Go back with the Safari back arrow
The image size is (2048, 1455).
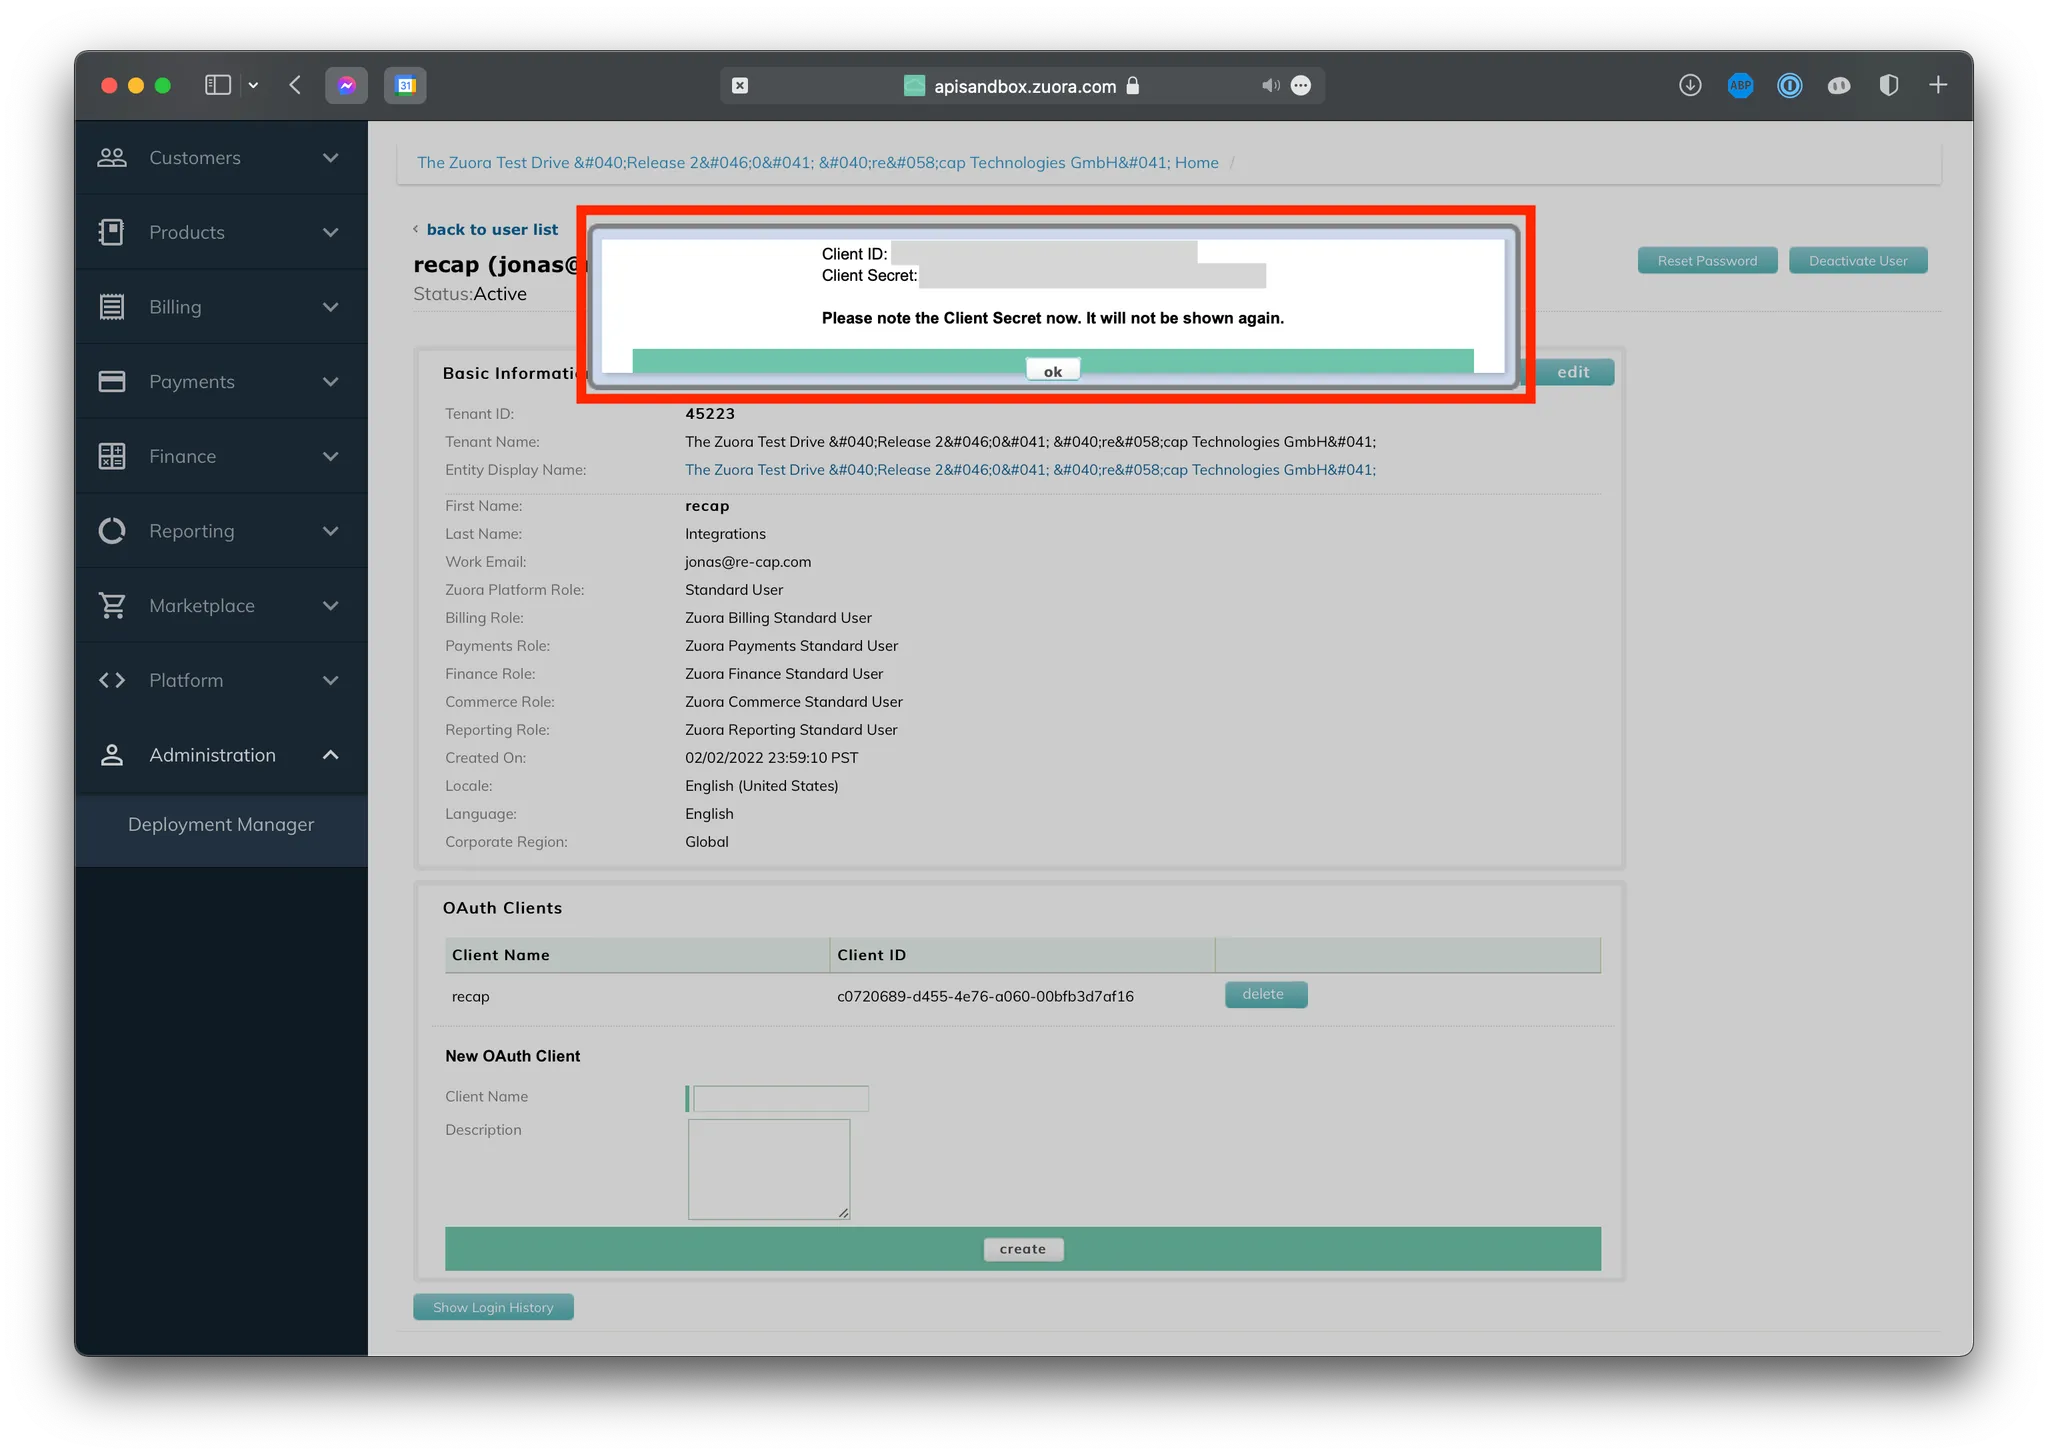click(x=295, y=85)
